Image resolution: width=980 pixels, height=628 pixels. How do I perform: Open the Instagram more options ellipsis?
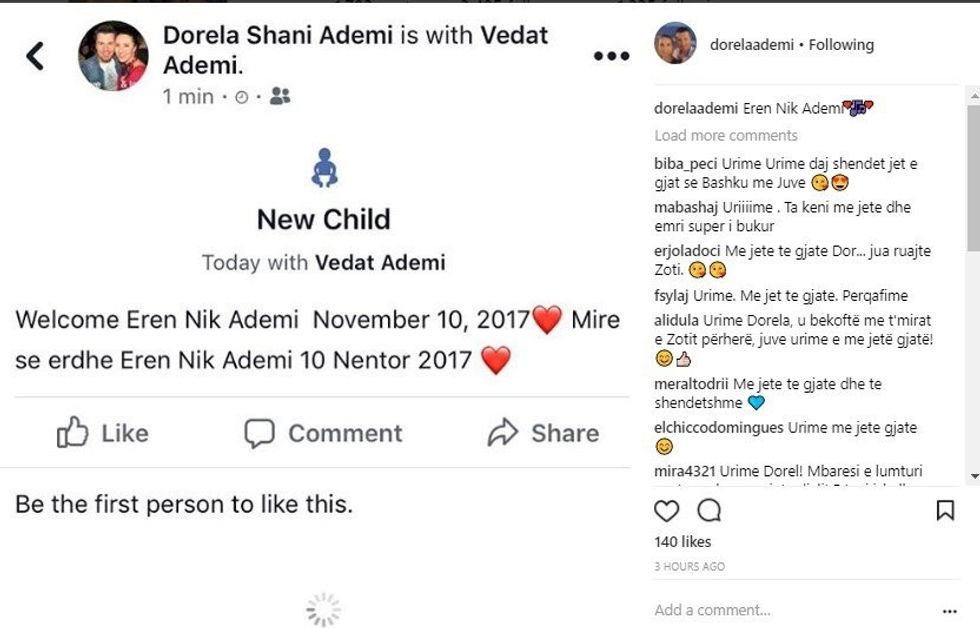[x=949, y=610]
